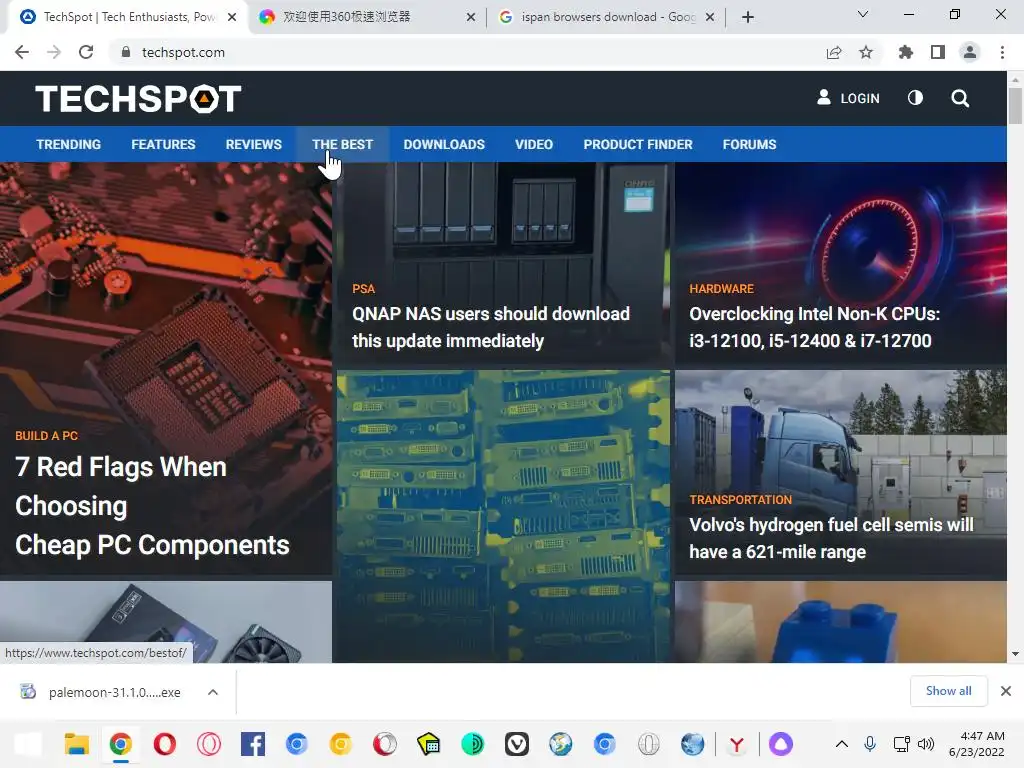Open the Overclocking Intel Non-K CPUs article

814,327
